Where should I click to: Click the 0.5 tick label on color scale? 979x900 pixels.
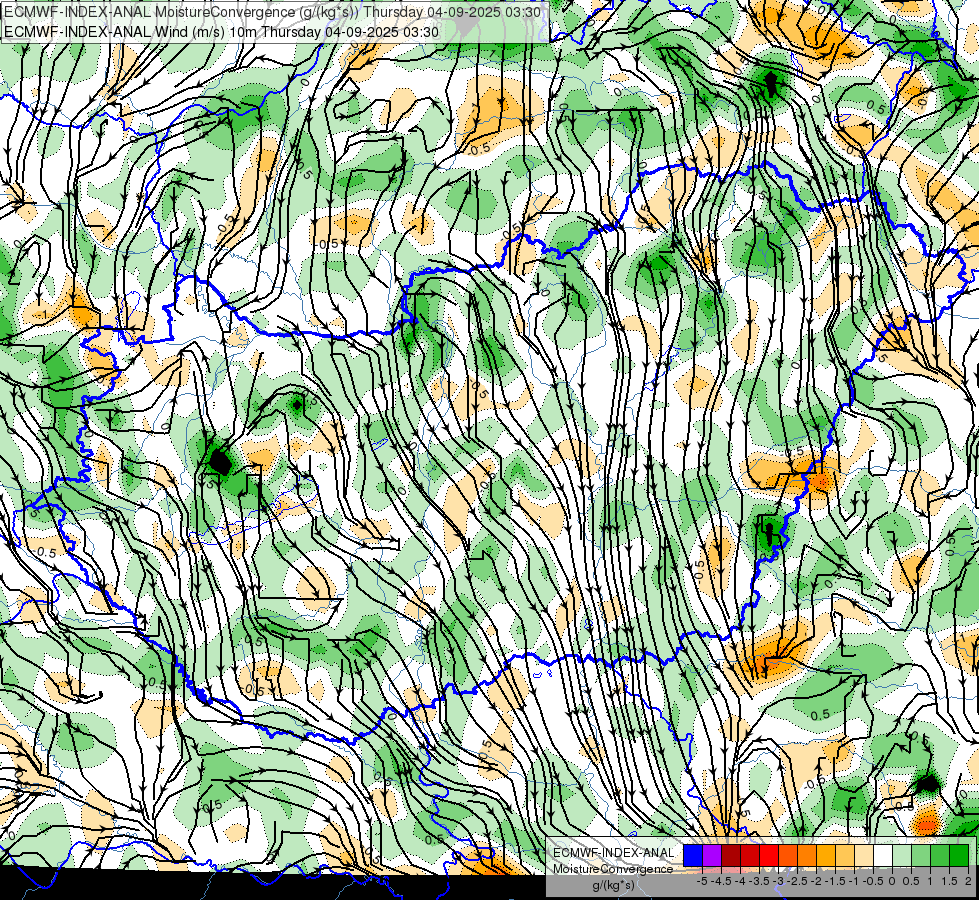(911, 881)
